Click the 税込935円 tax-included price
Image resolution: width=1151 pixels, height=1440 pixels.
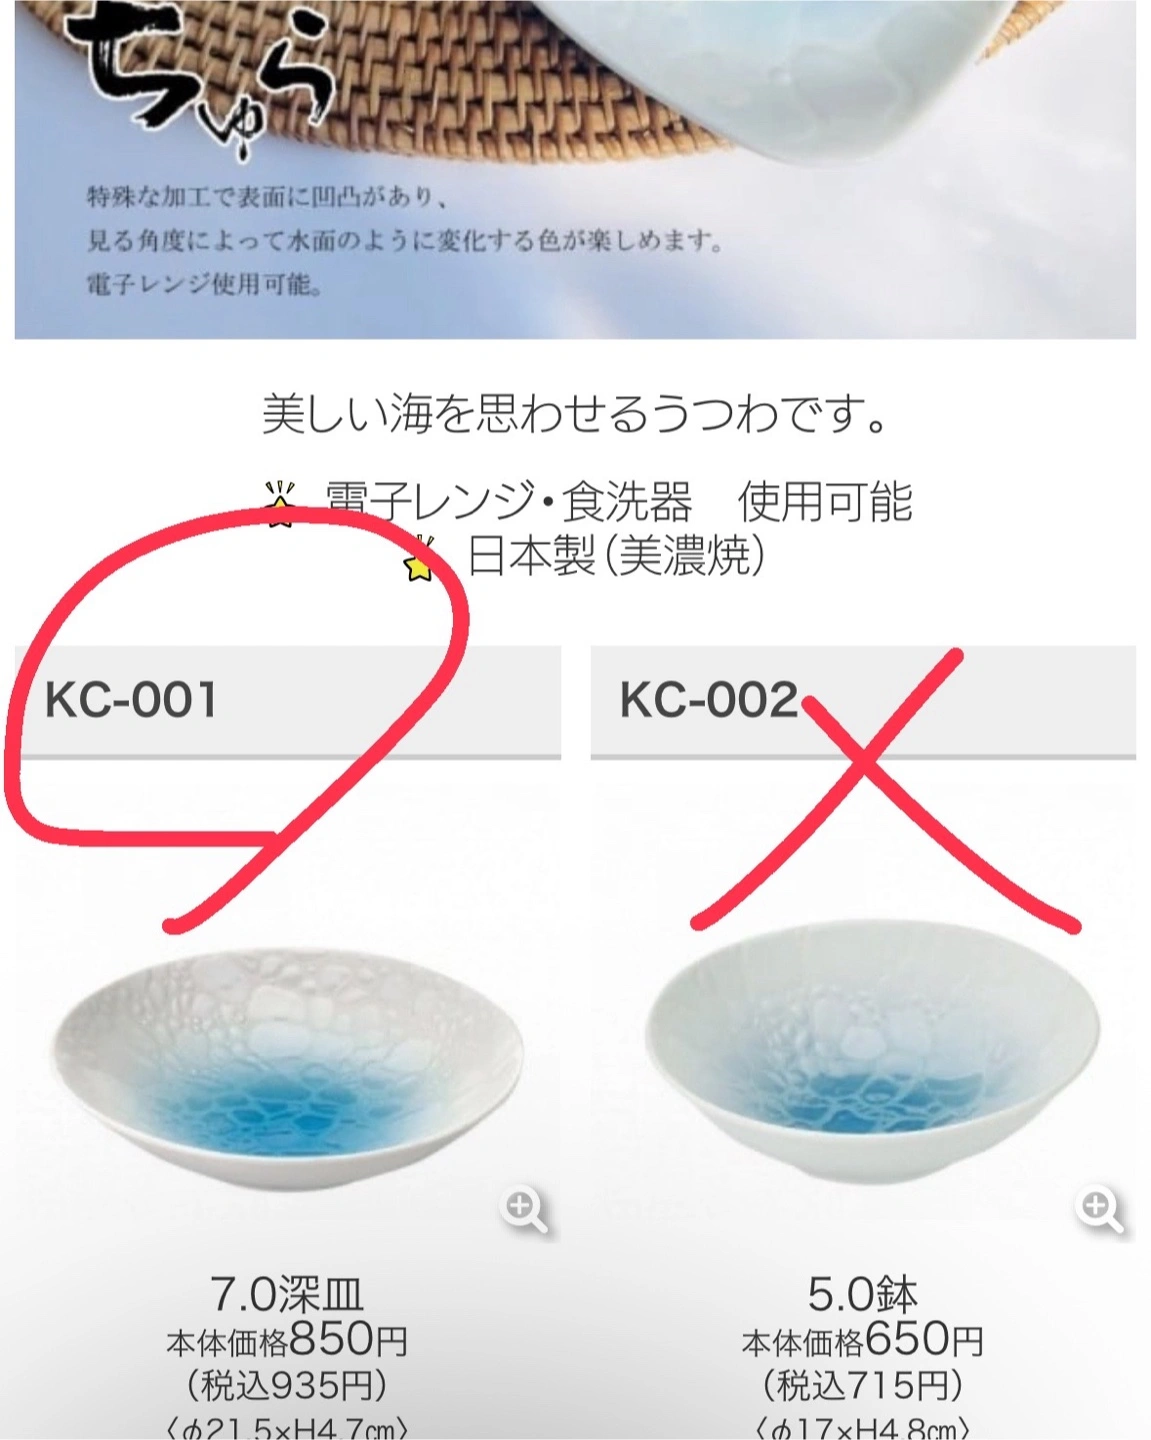tap(287, 1386)
